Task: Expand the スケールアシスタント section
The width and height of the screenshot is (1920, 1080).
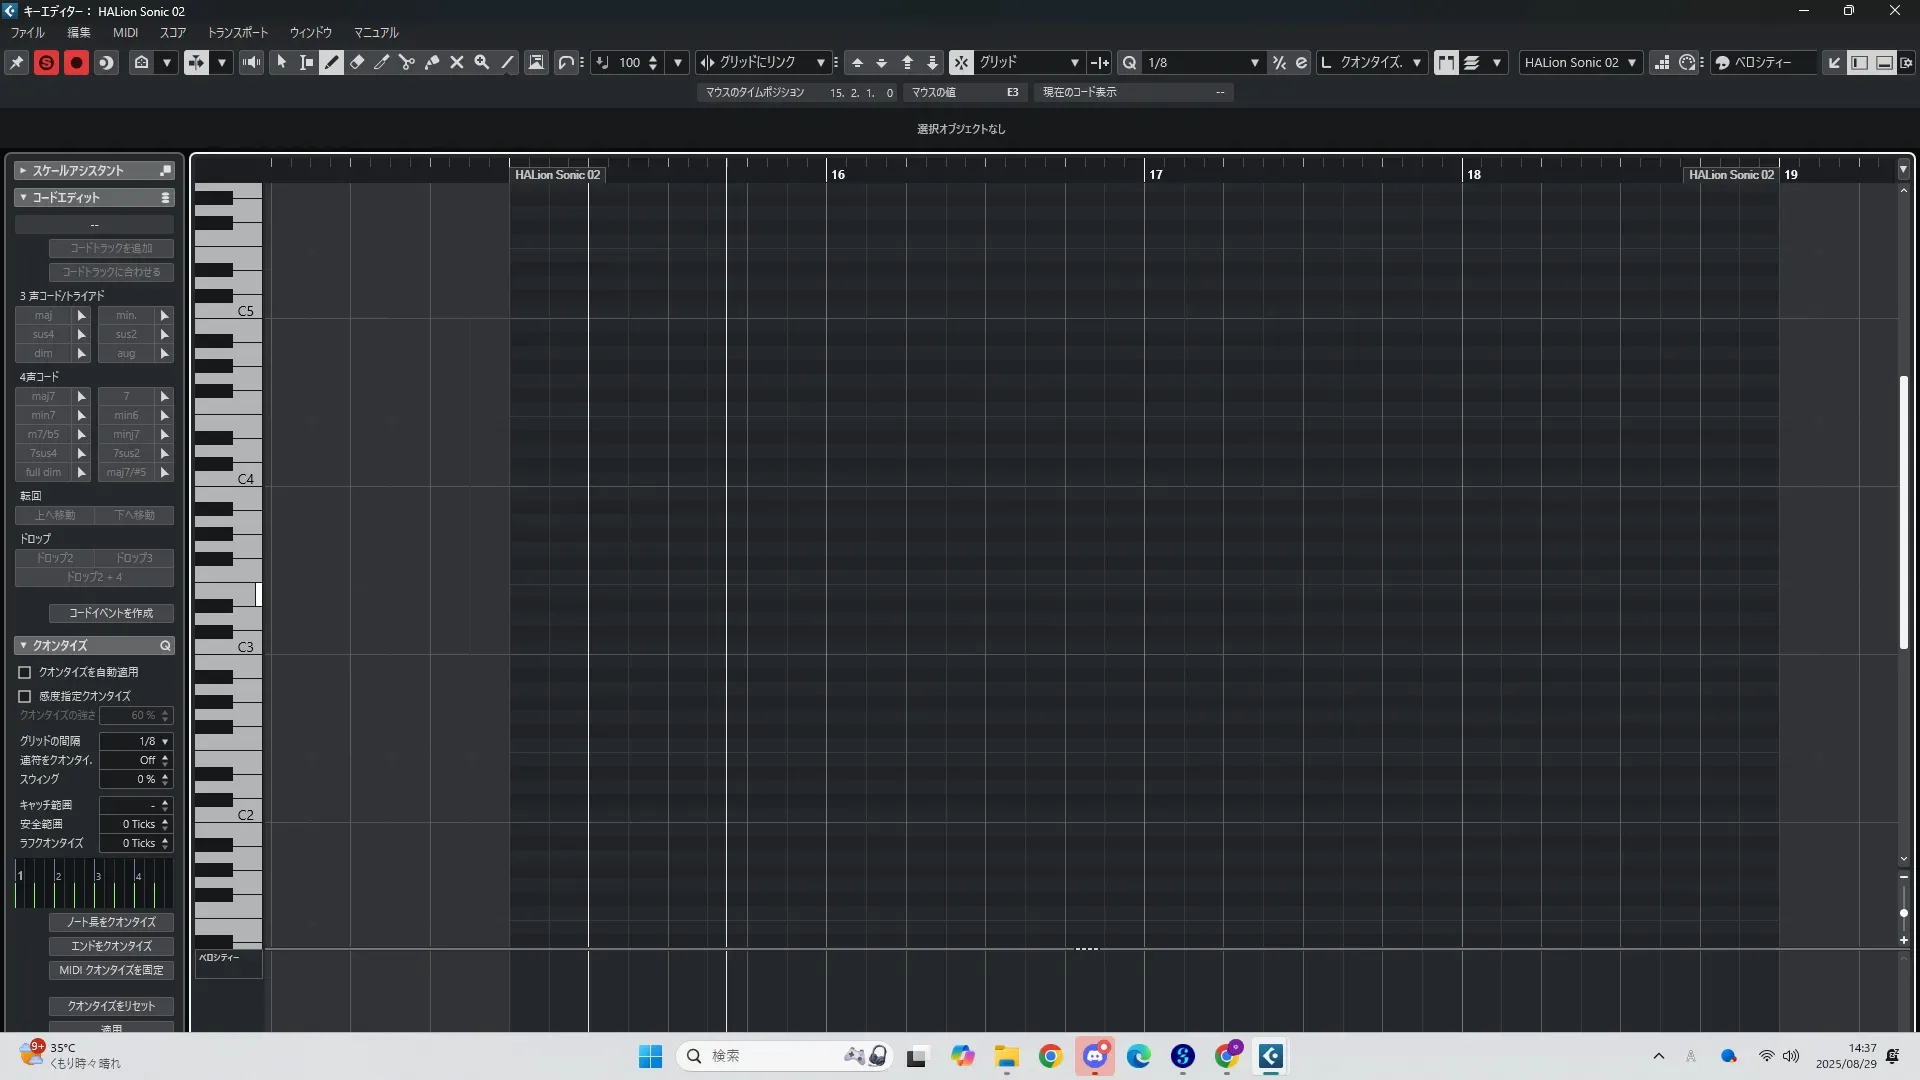Action: tap(23, 171)
